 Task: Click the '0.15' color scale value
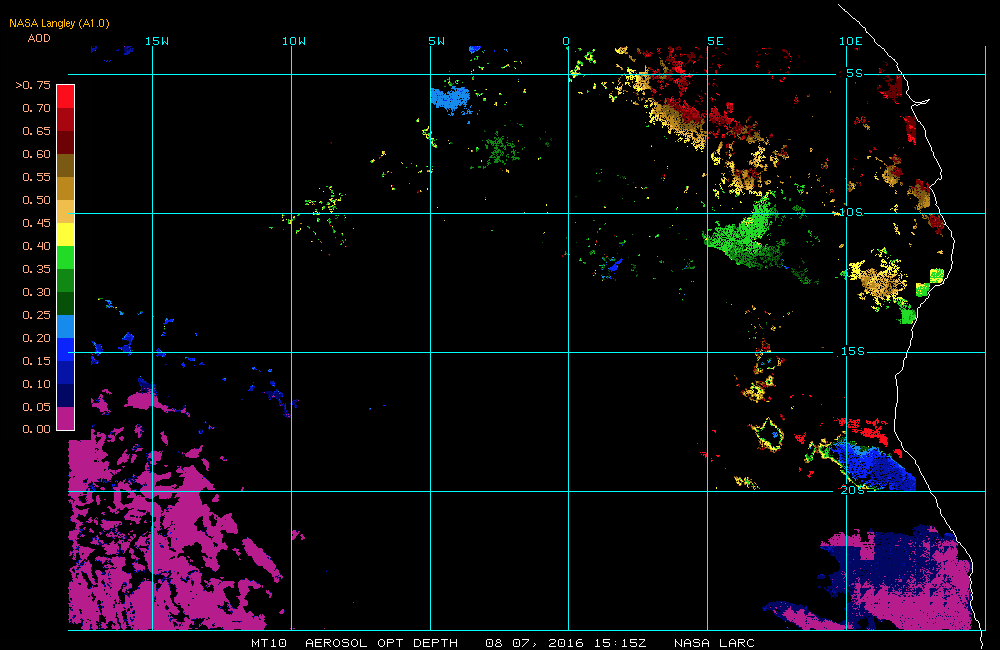36,360
